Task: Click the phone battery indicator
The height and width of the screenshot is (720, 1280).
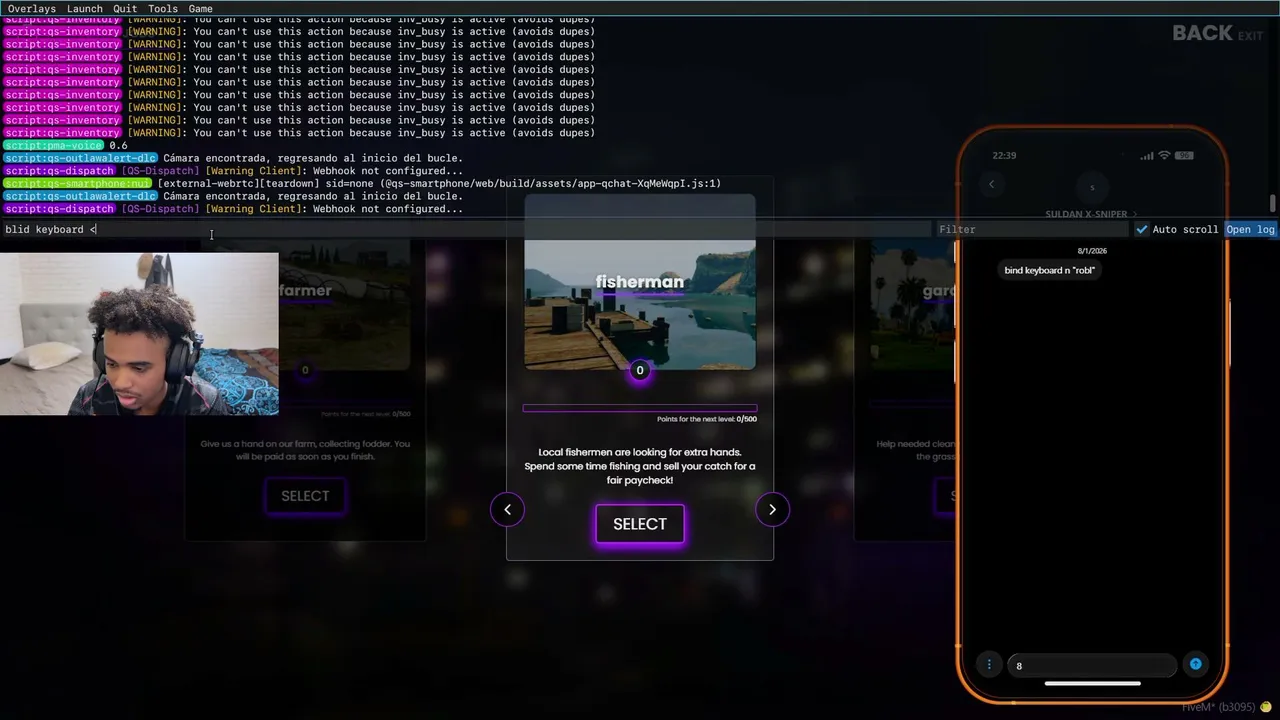Action: point(1184,156)
